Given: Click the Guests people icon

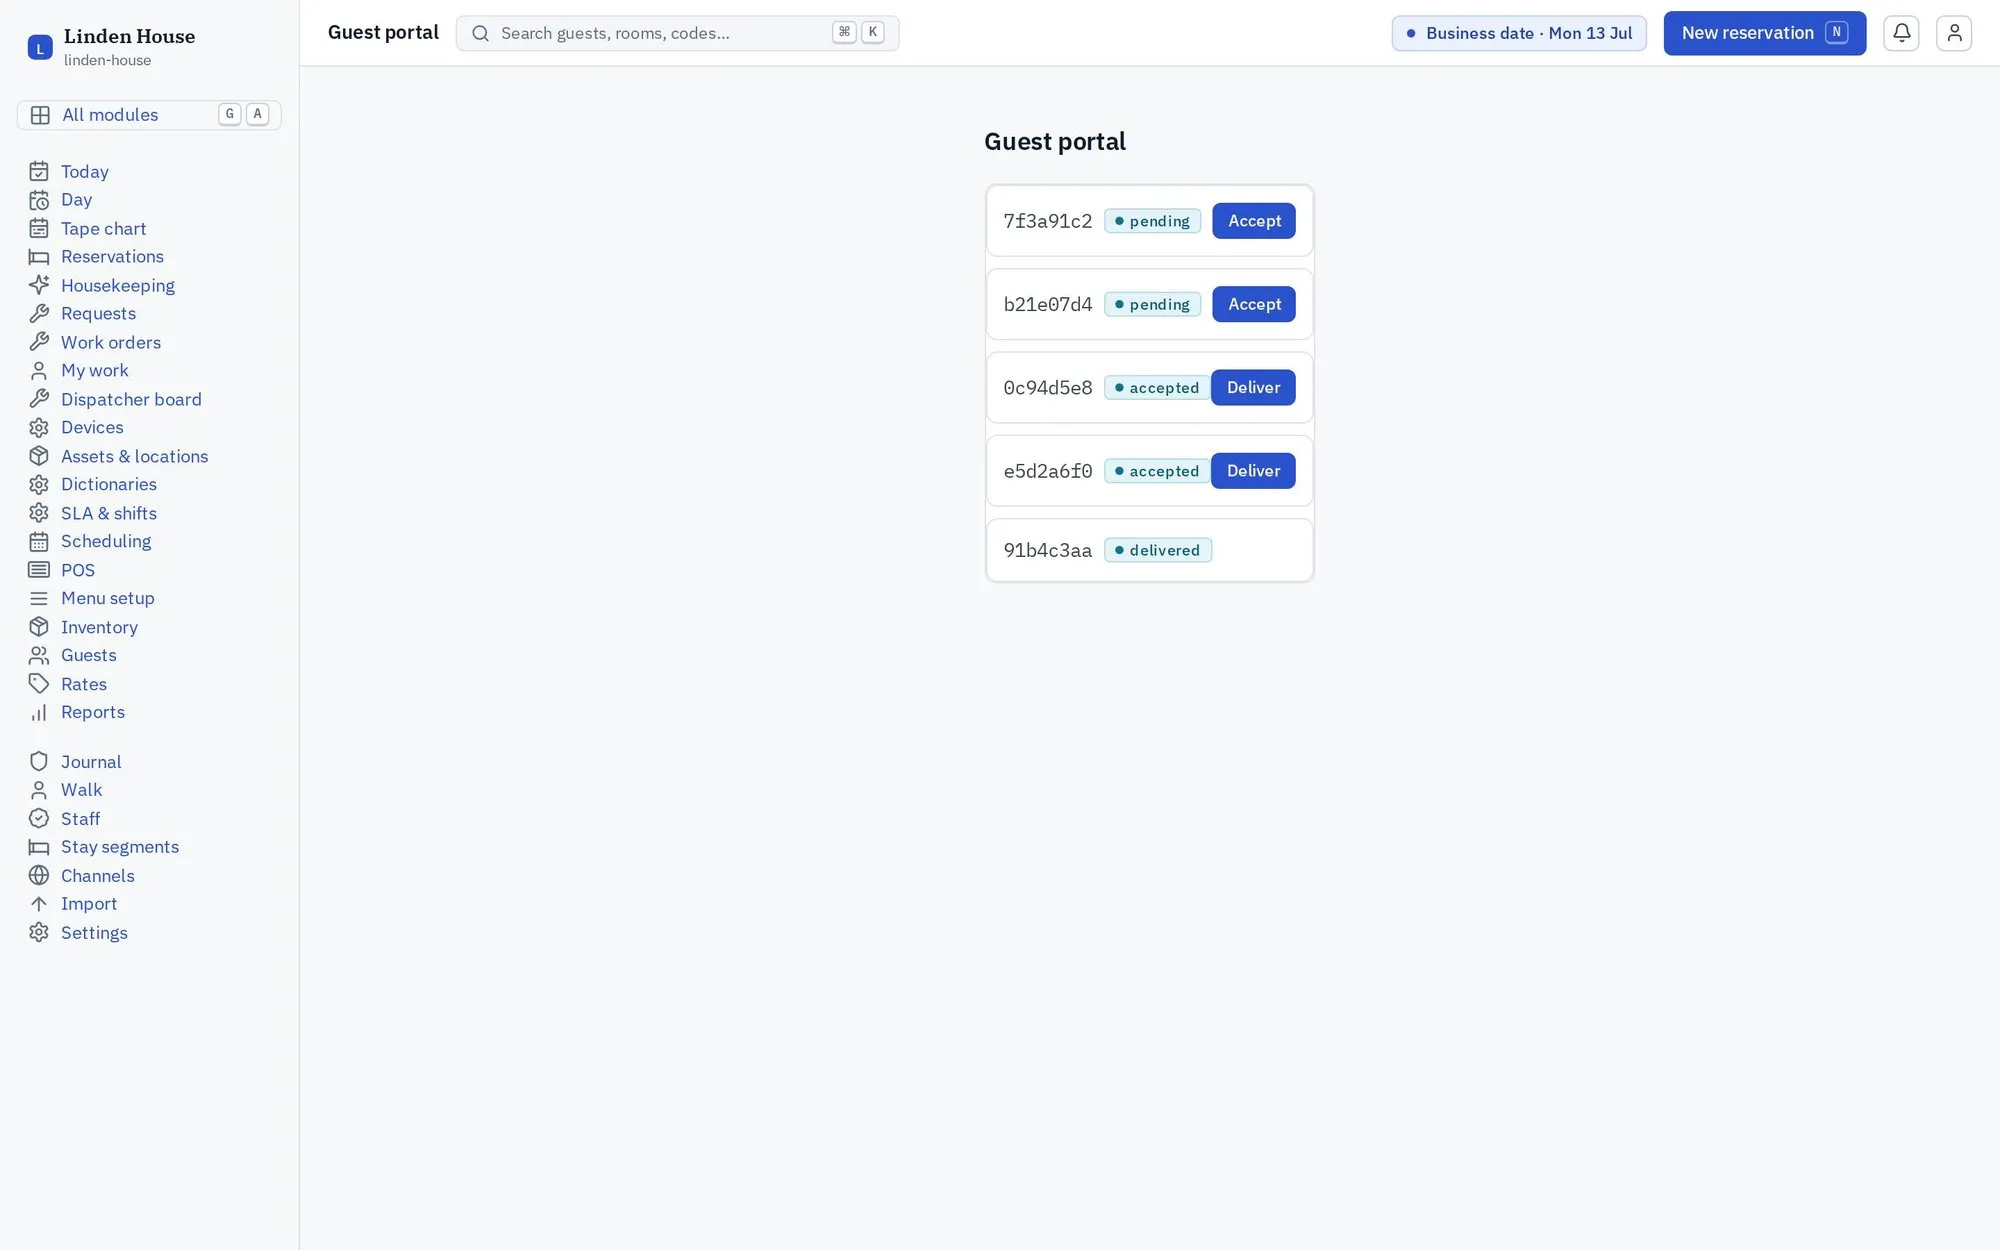Looking at the screenshot, I should (39, 656).
